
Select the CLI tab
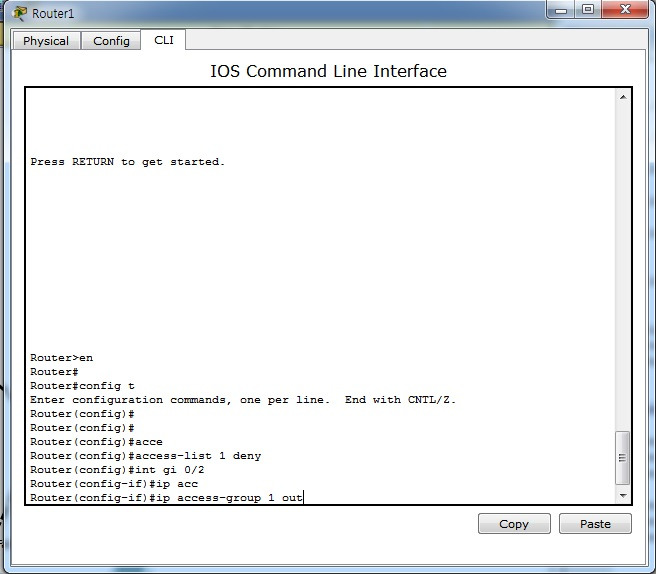(x=163, y=40)
